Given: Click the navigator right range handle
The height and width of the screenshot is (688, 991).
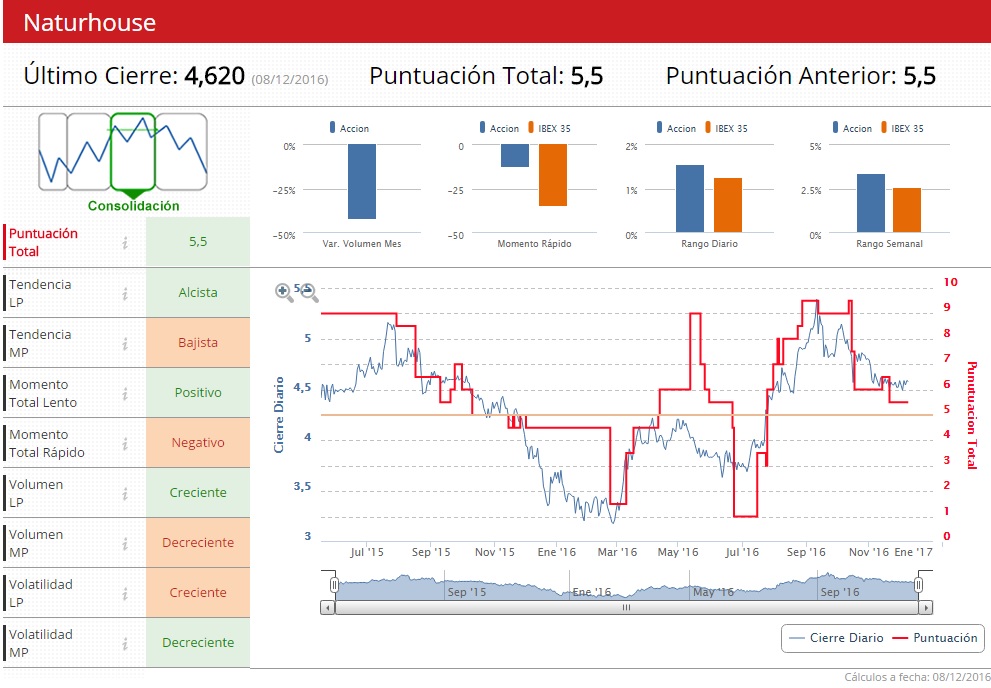Looking at the screenshot, I should [918, 585].
